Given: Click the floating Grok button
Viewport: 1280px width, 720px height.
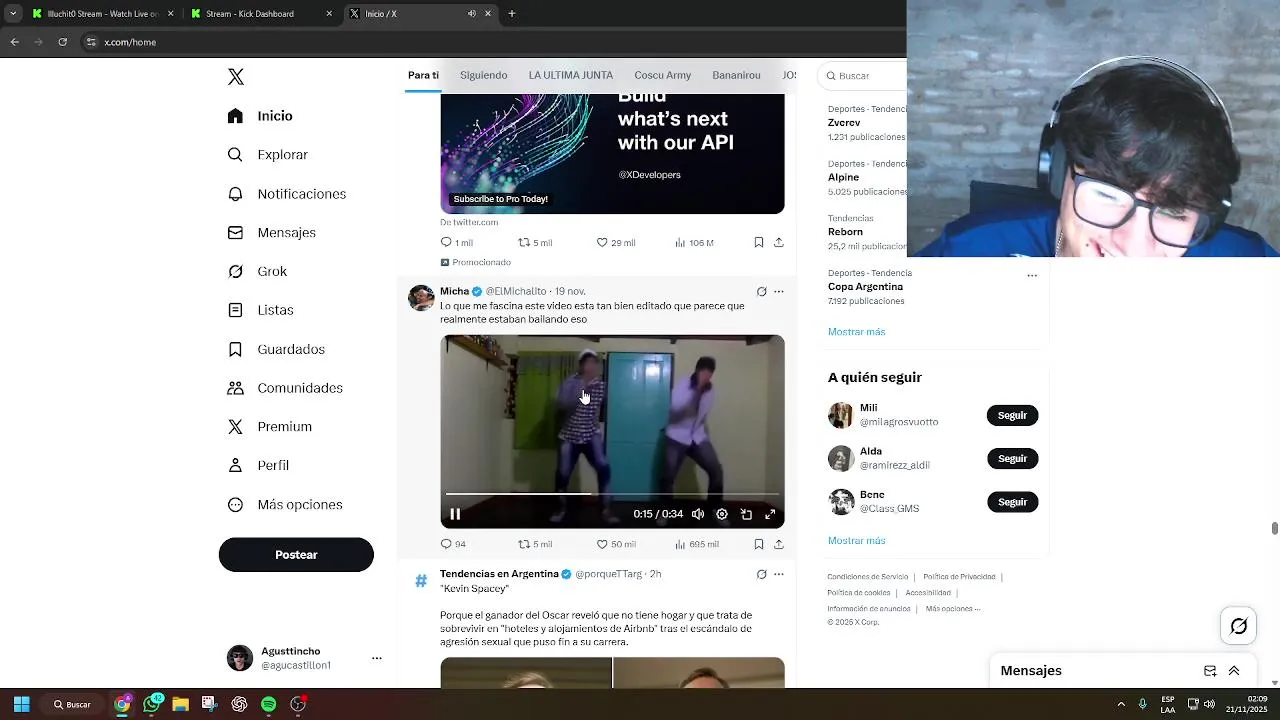Looking at the screenshot, I should [x=1239, y=626].
